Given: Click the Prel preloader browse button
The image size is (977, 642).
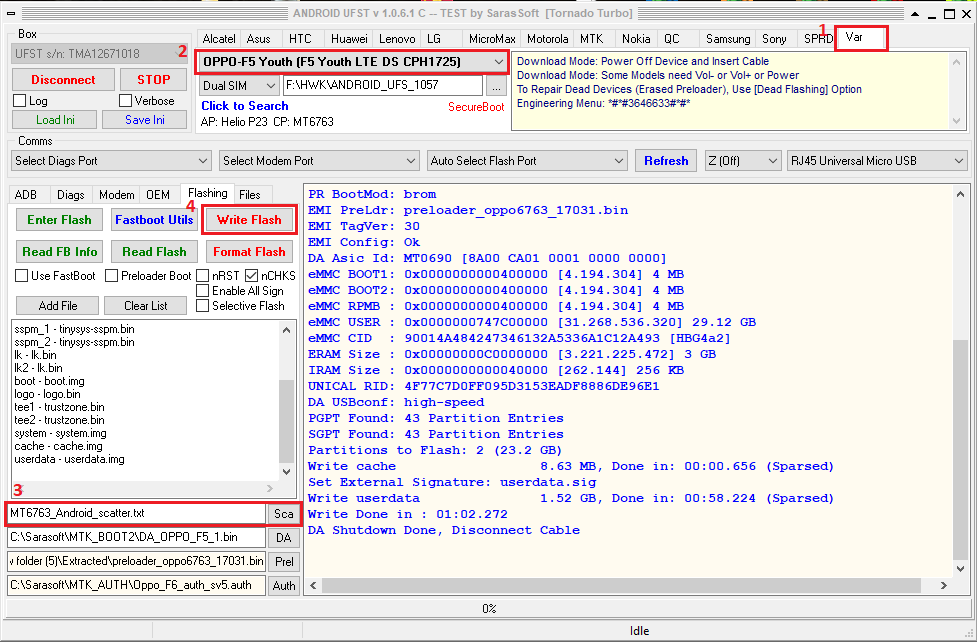Looking at the screenshot, I should 284,562.
